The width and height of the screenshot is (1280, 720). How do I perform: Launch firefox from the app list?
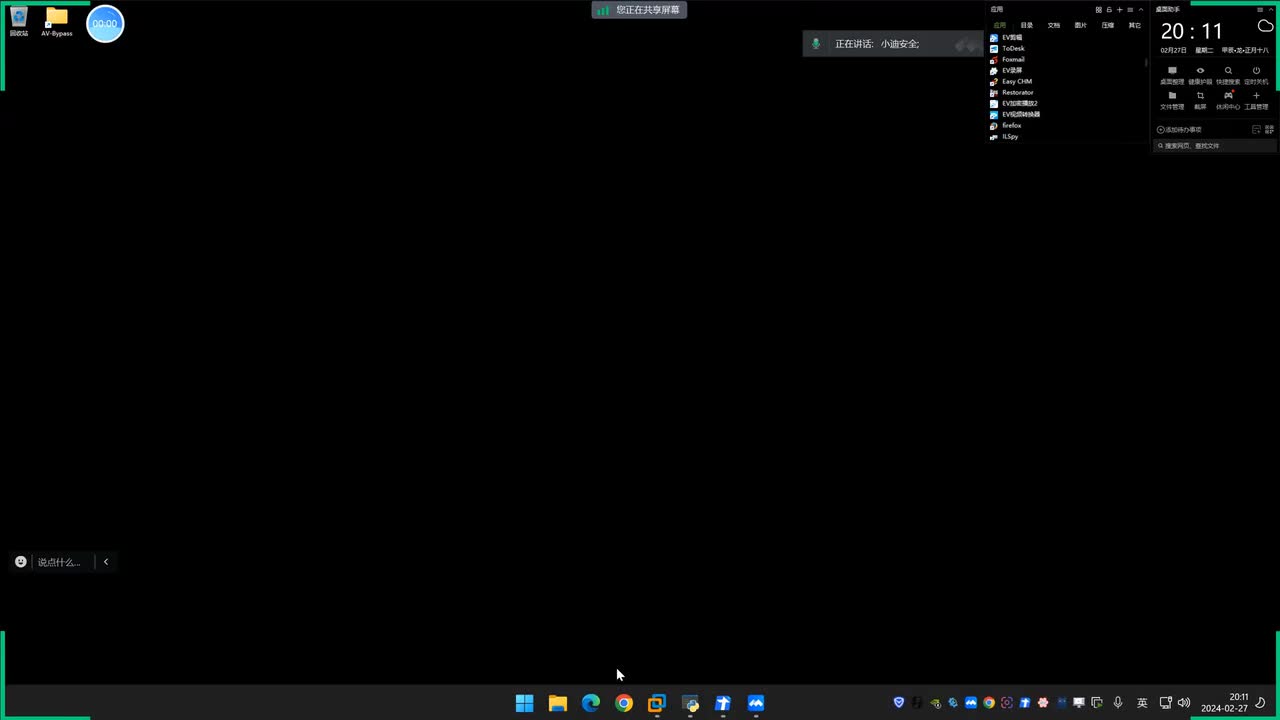(x=1005, y=125)
